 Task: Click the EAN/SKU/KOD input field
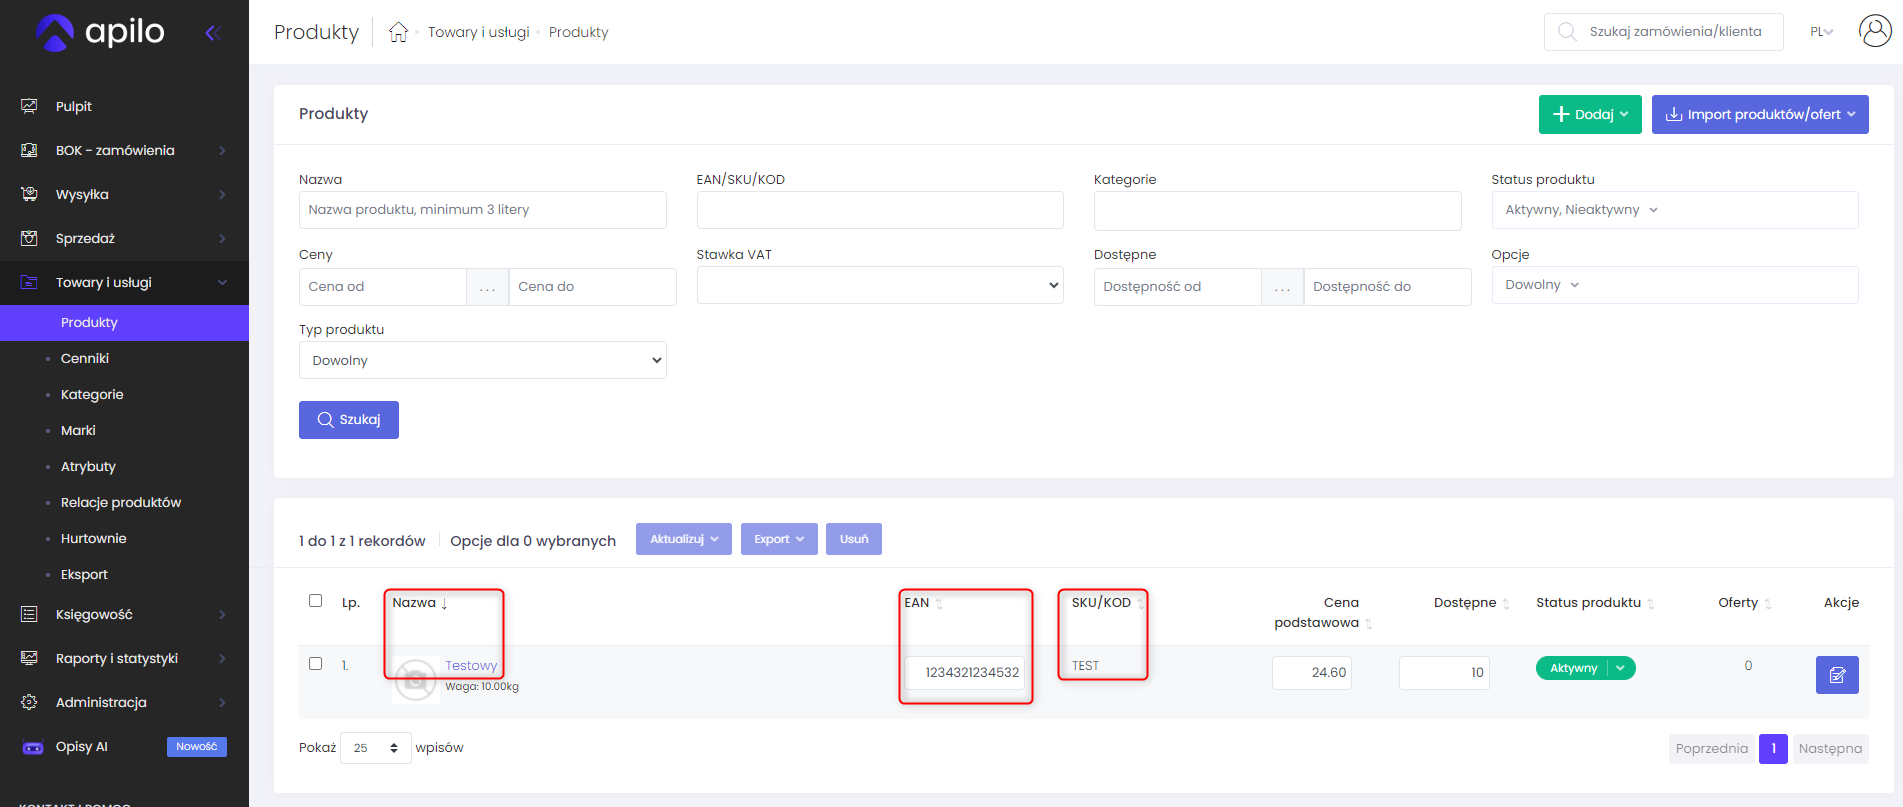click(x=880, y=210)
